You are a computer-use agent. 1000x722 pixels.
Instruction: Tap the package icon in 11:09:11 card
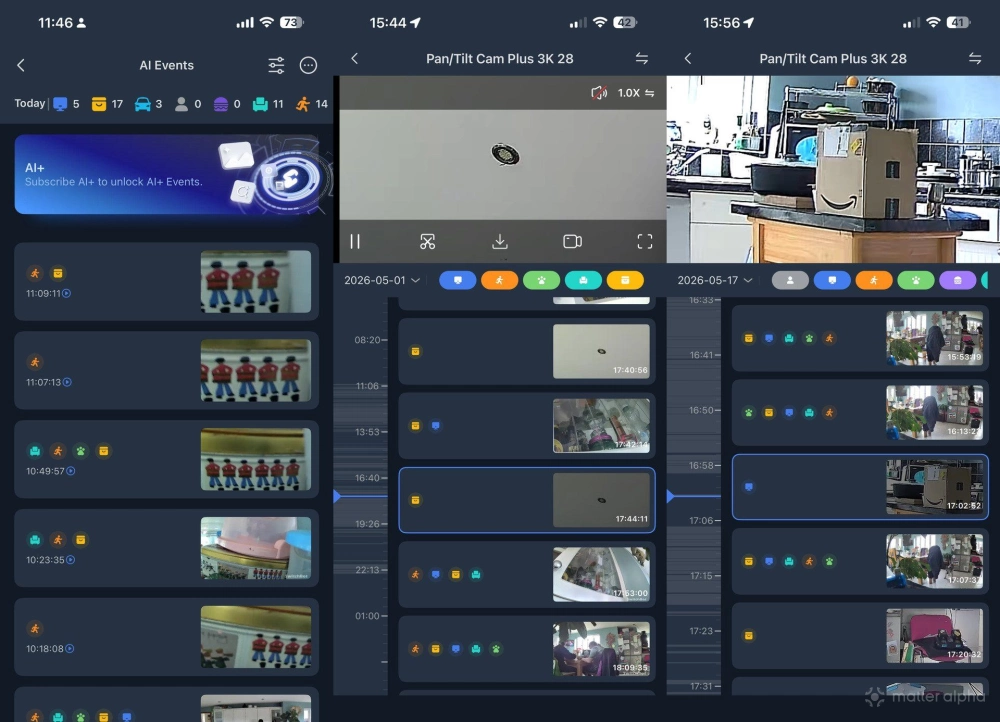58,274
